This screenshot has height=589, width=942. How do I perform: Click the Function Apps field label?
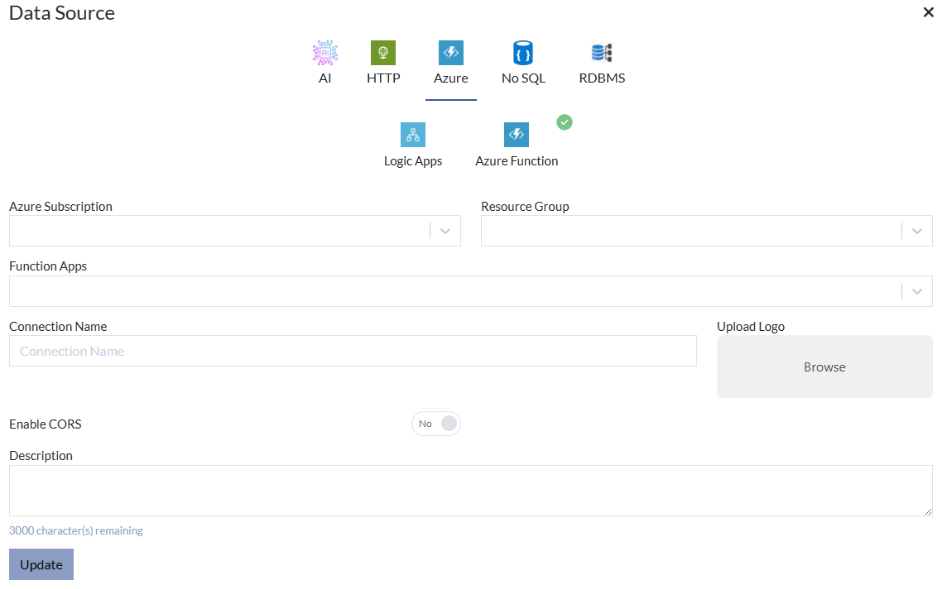pos(47,266)
